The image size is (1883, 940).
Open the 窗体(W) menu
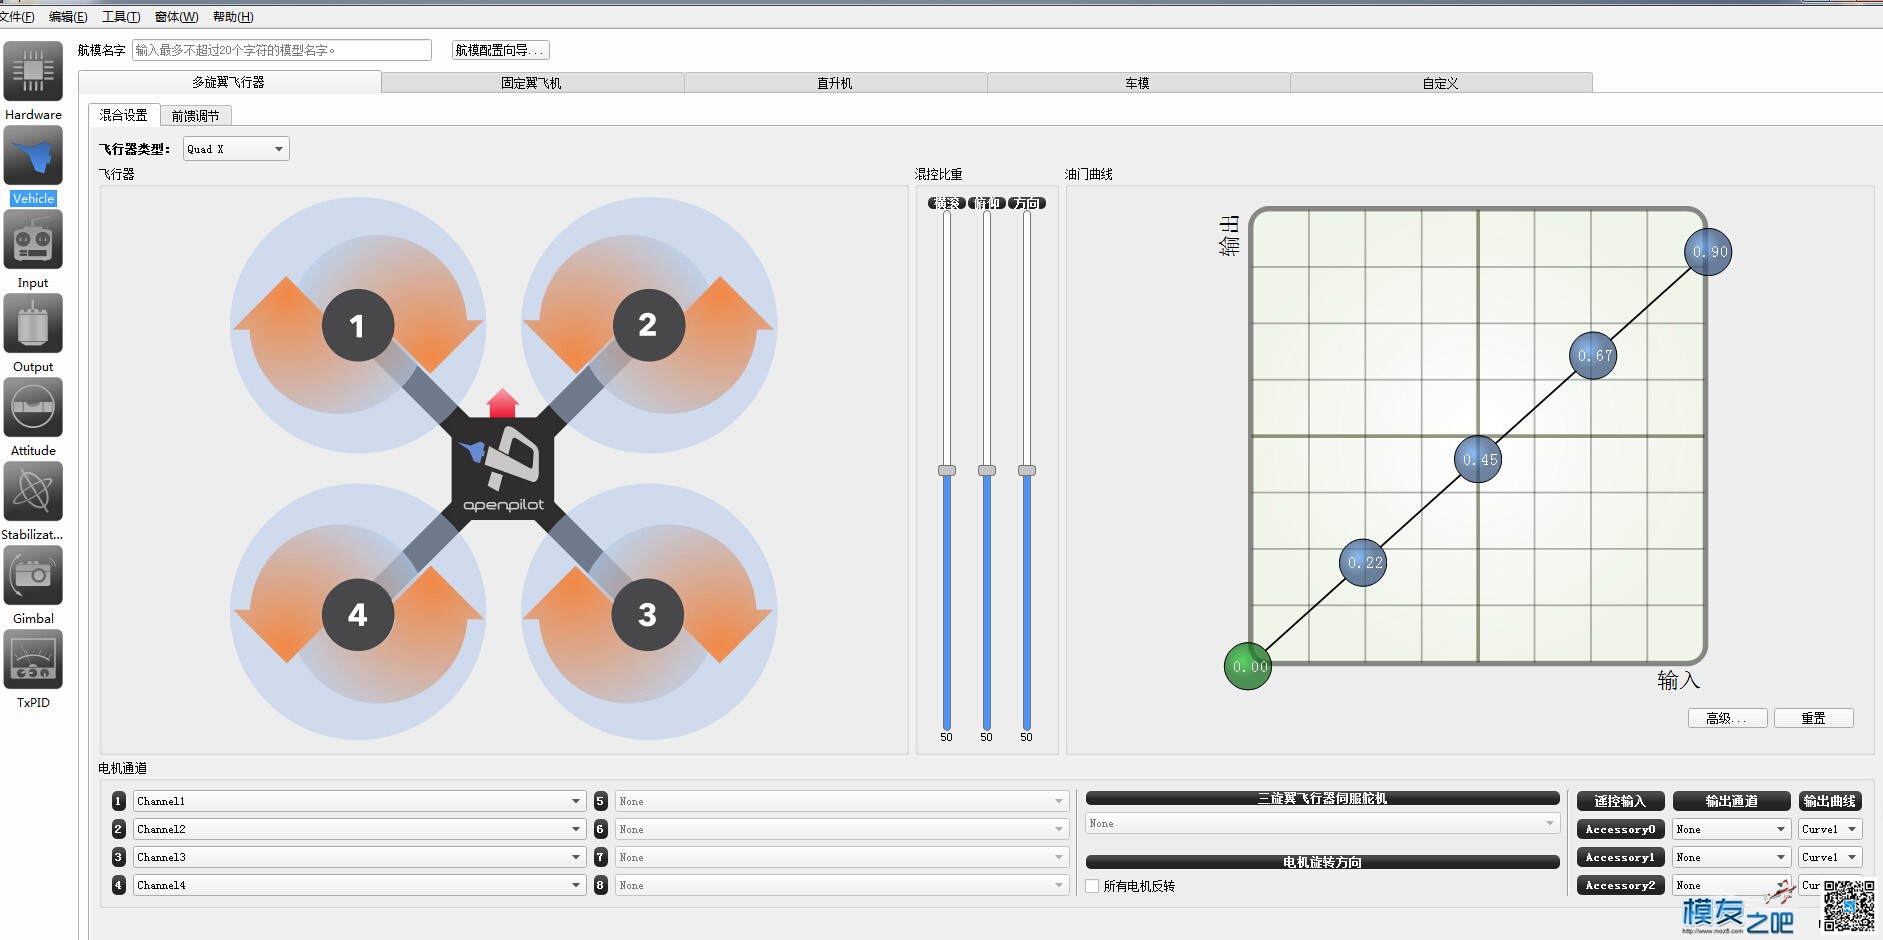tap(176, 17)
